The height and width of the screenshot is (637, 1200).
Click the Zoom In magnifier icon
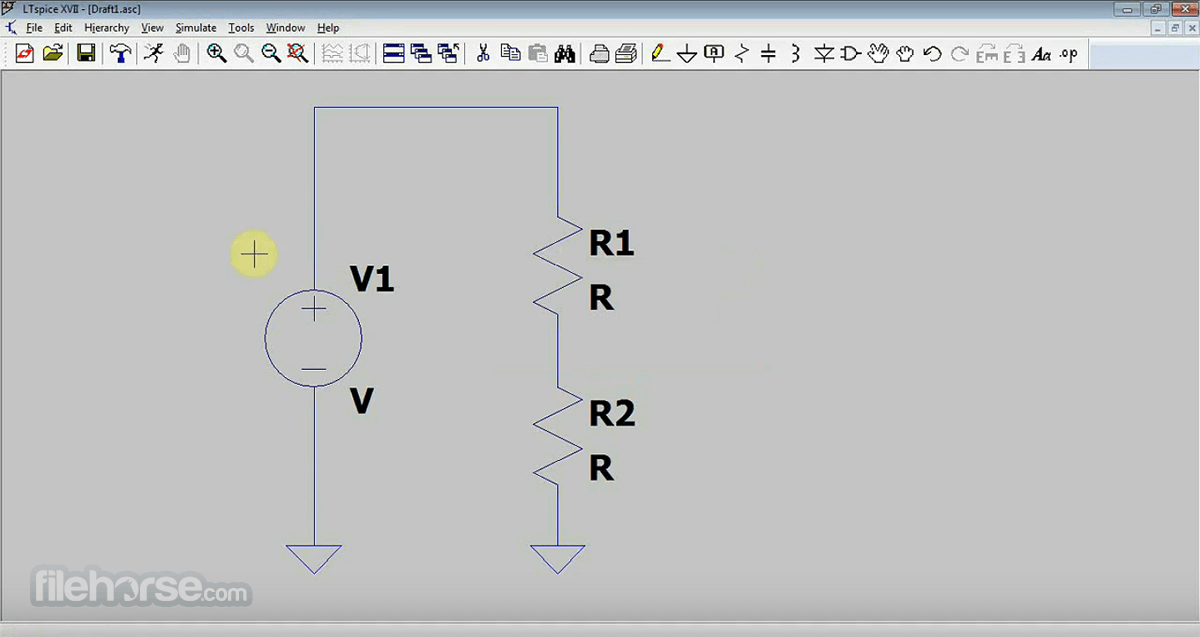click(216, 53)
